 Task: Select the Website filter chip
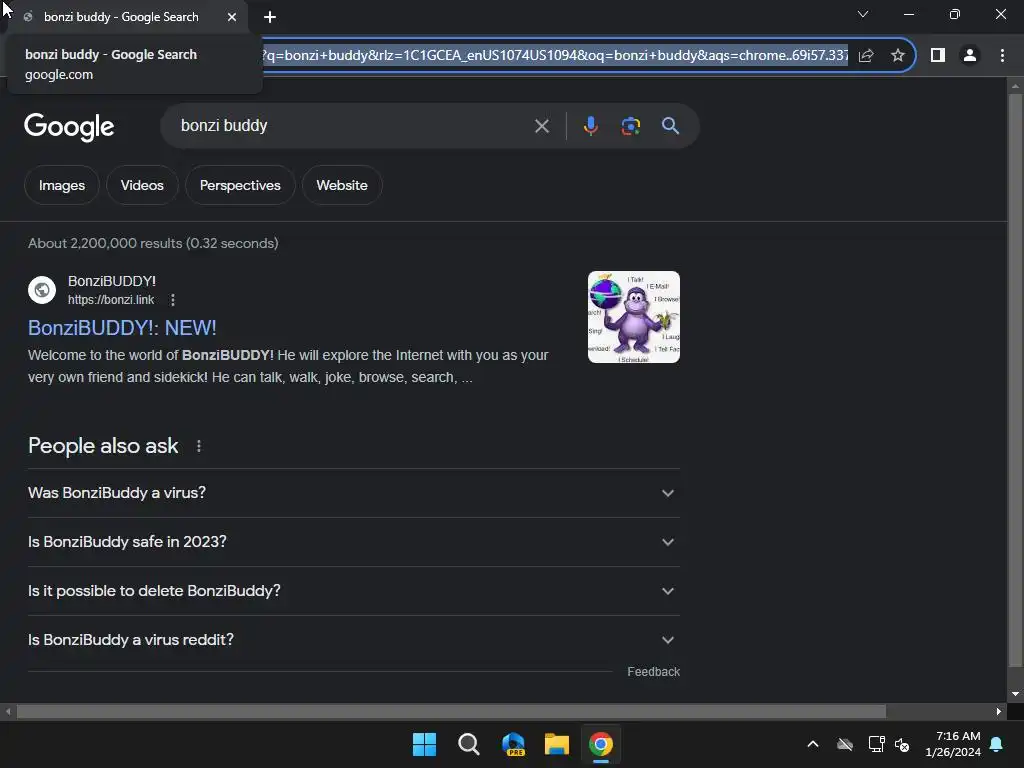[342, 185]
